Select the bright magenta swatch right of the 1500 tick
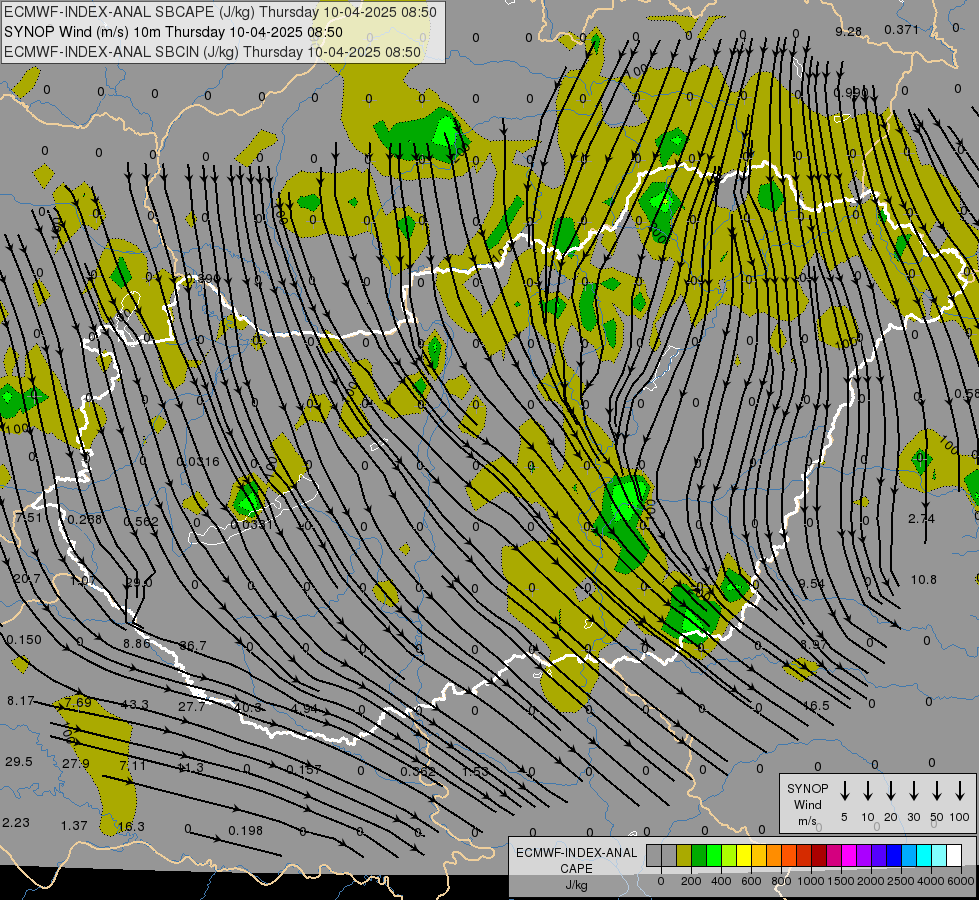Screen dimensions: 979x900 tap(849, 855)
